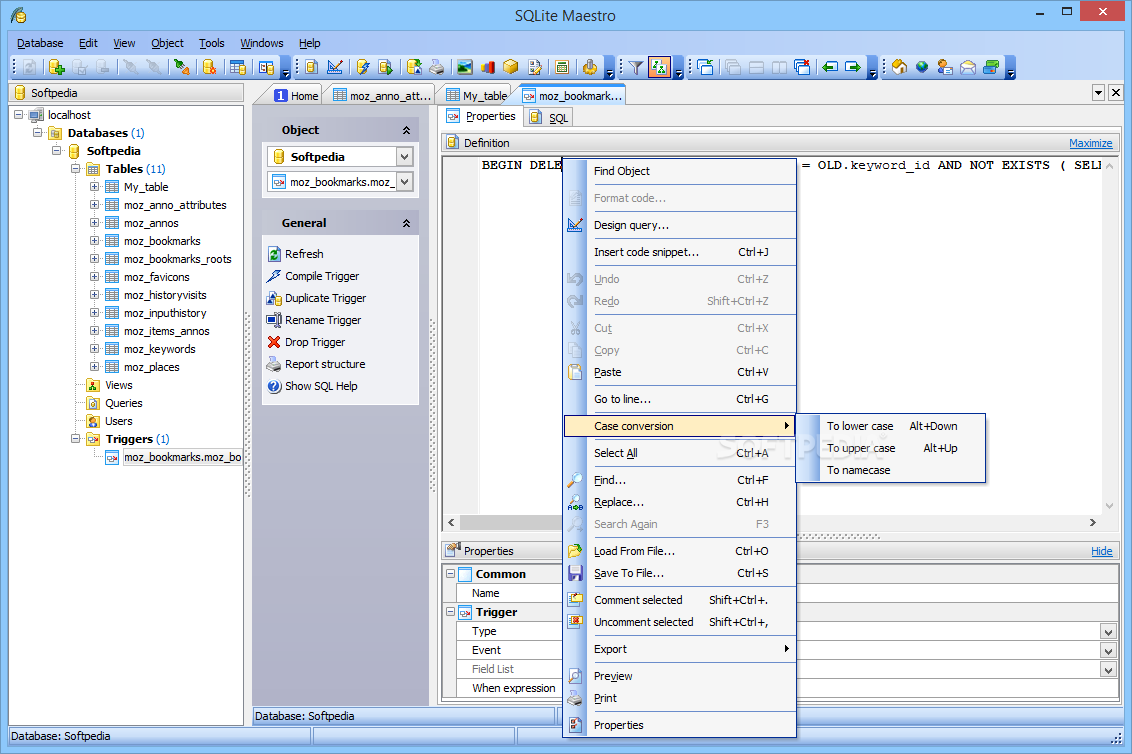Click editor horizontal scrollbar left arrow
Viewport: 1132px width, 754px height.
(x=451, y=522)
